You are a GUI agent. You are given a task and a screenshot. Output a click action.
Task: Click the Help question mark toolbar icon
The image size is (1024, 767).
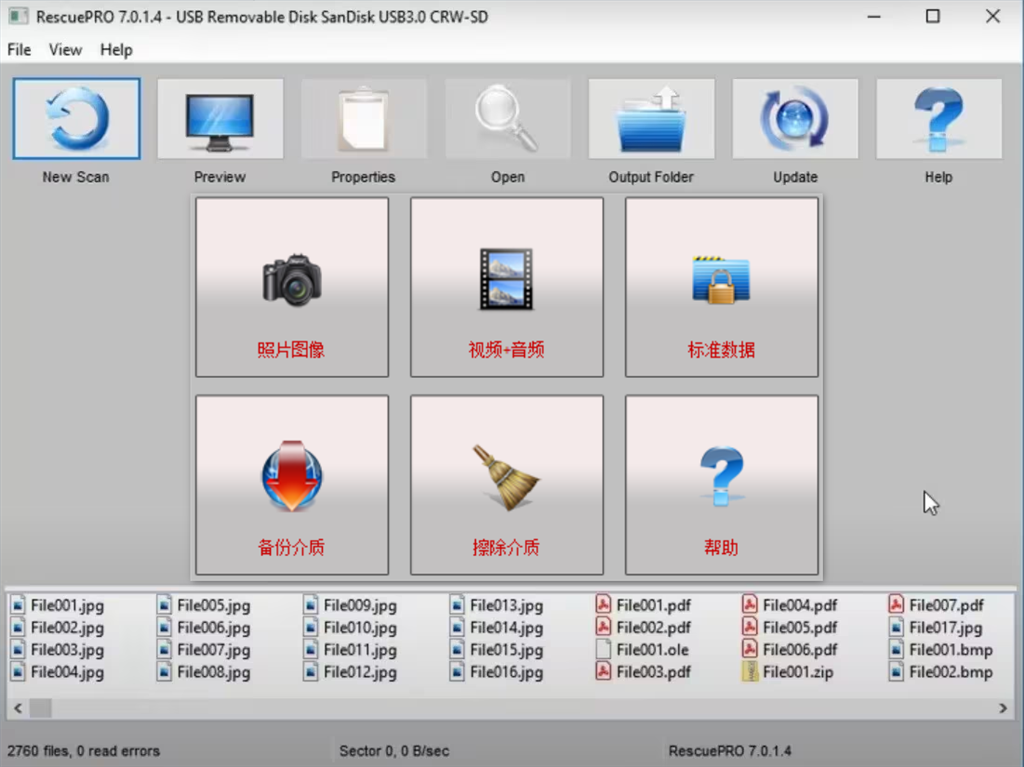(x=938, y=120)
